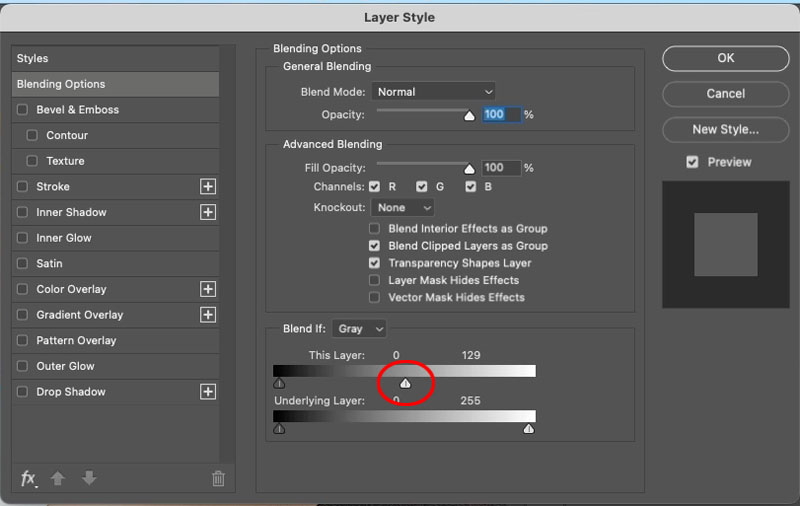Toggle the Preview checkbox
800x506 pixels.
[x=692, y=162]
